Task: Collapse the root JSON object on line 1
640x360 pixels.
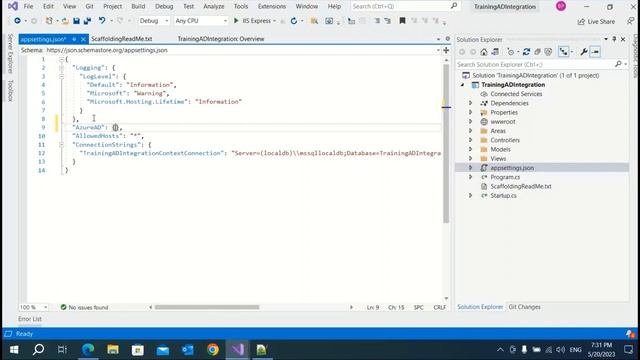Action: [62, 60]
